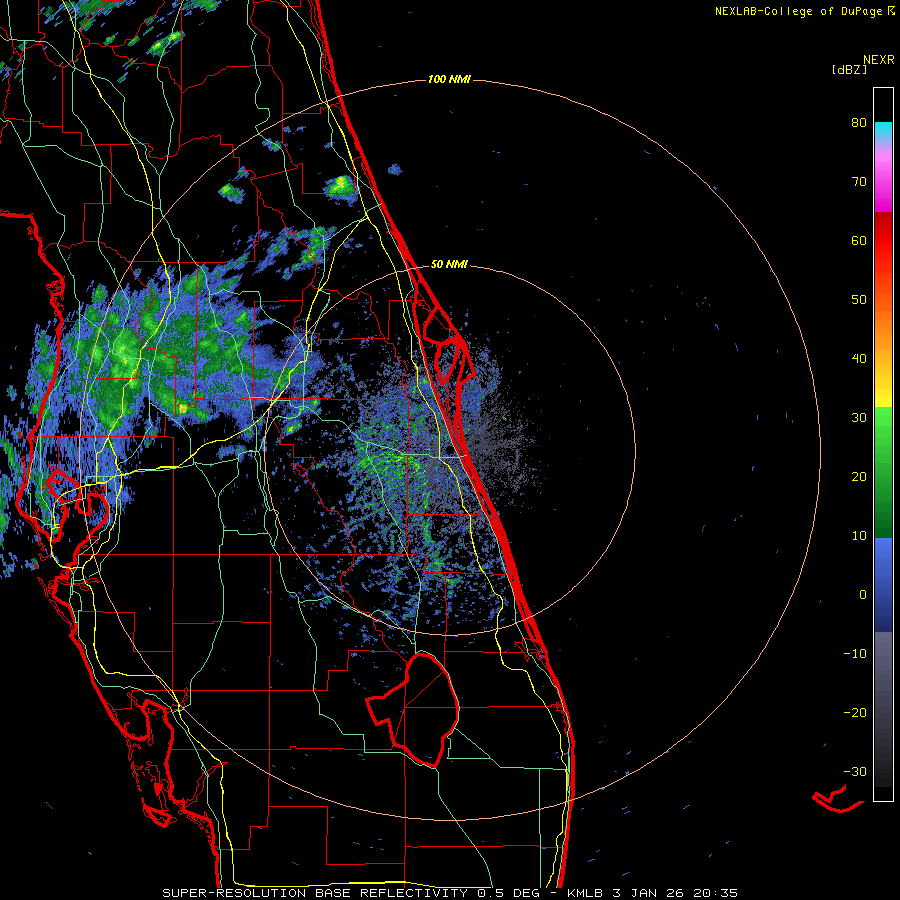Click the 60 value on dBZ scale
Image resolution: width=900 pixels, height=900 pixels.
(x=859, y=240)
